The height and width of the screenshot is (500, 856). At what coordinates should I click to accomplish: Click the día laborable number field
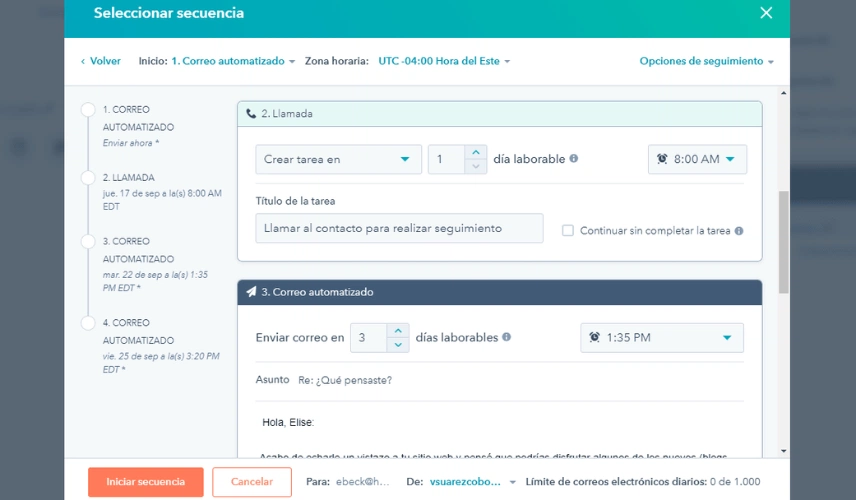click(447, 159)
